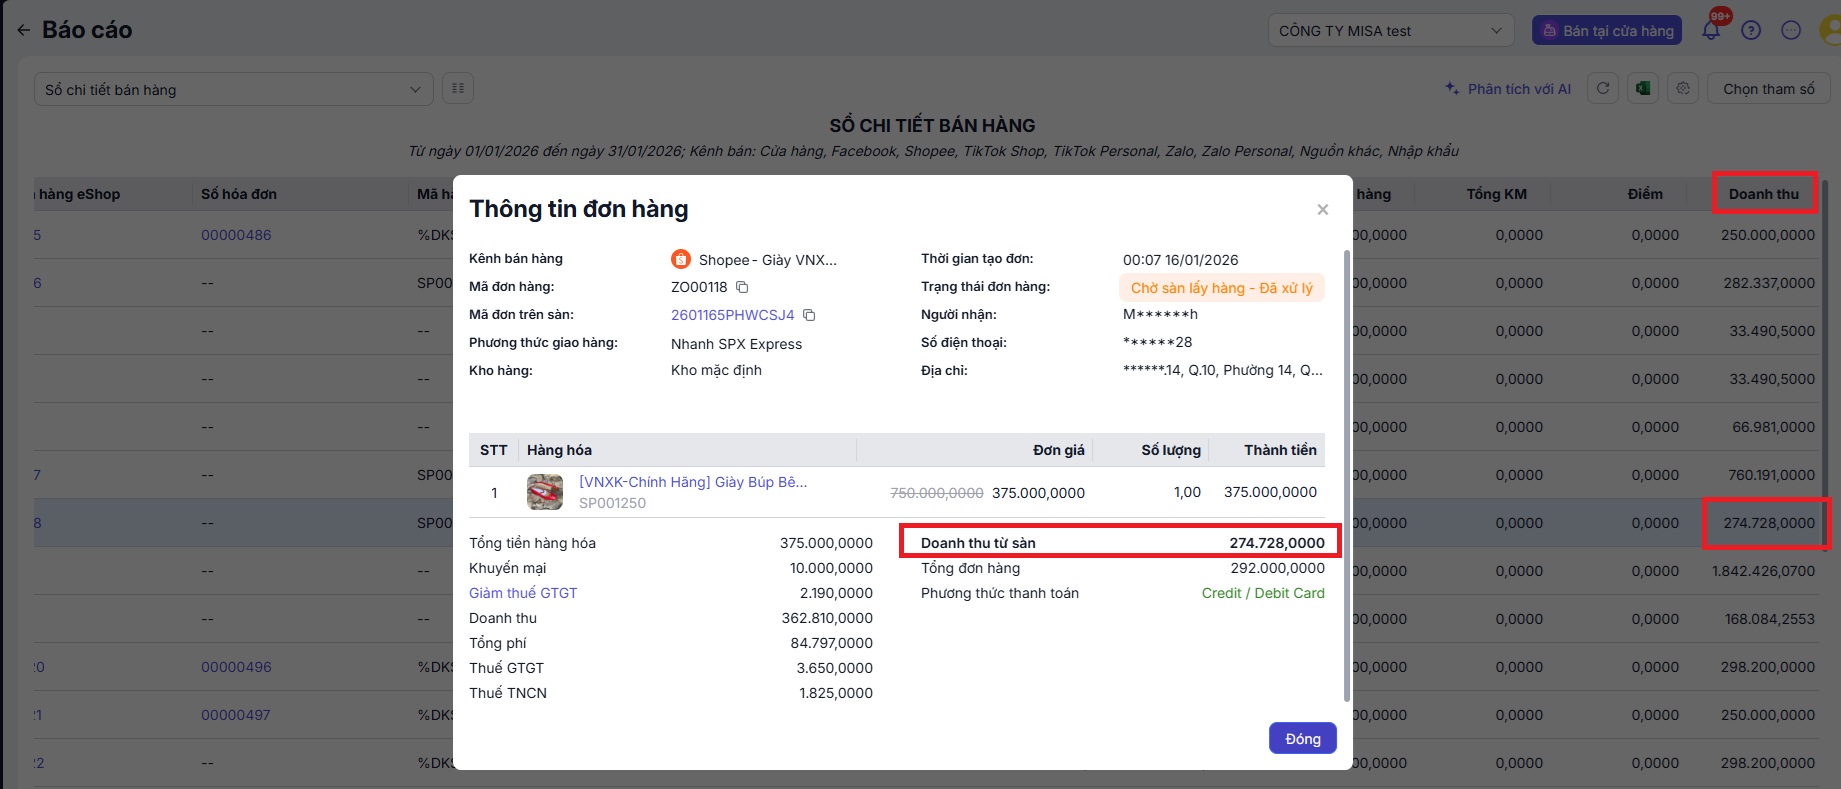Open the help question mark icon
1841x789 pixels.
pos(1750,30)
